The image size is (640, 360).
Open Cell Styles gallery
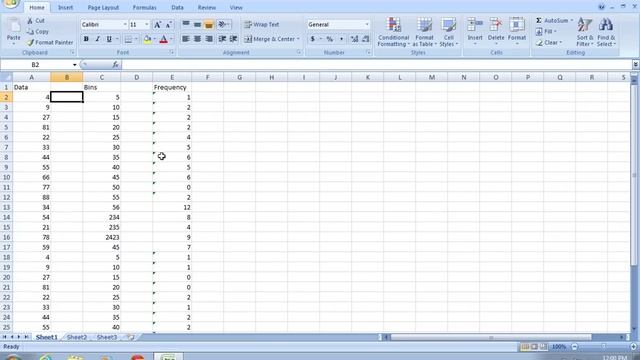pyautogui.click(x=449, y=32)
